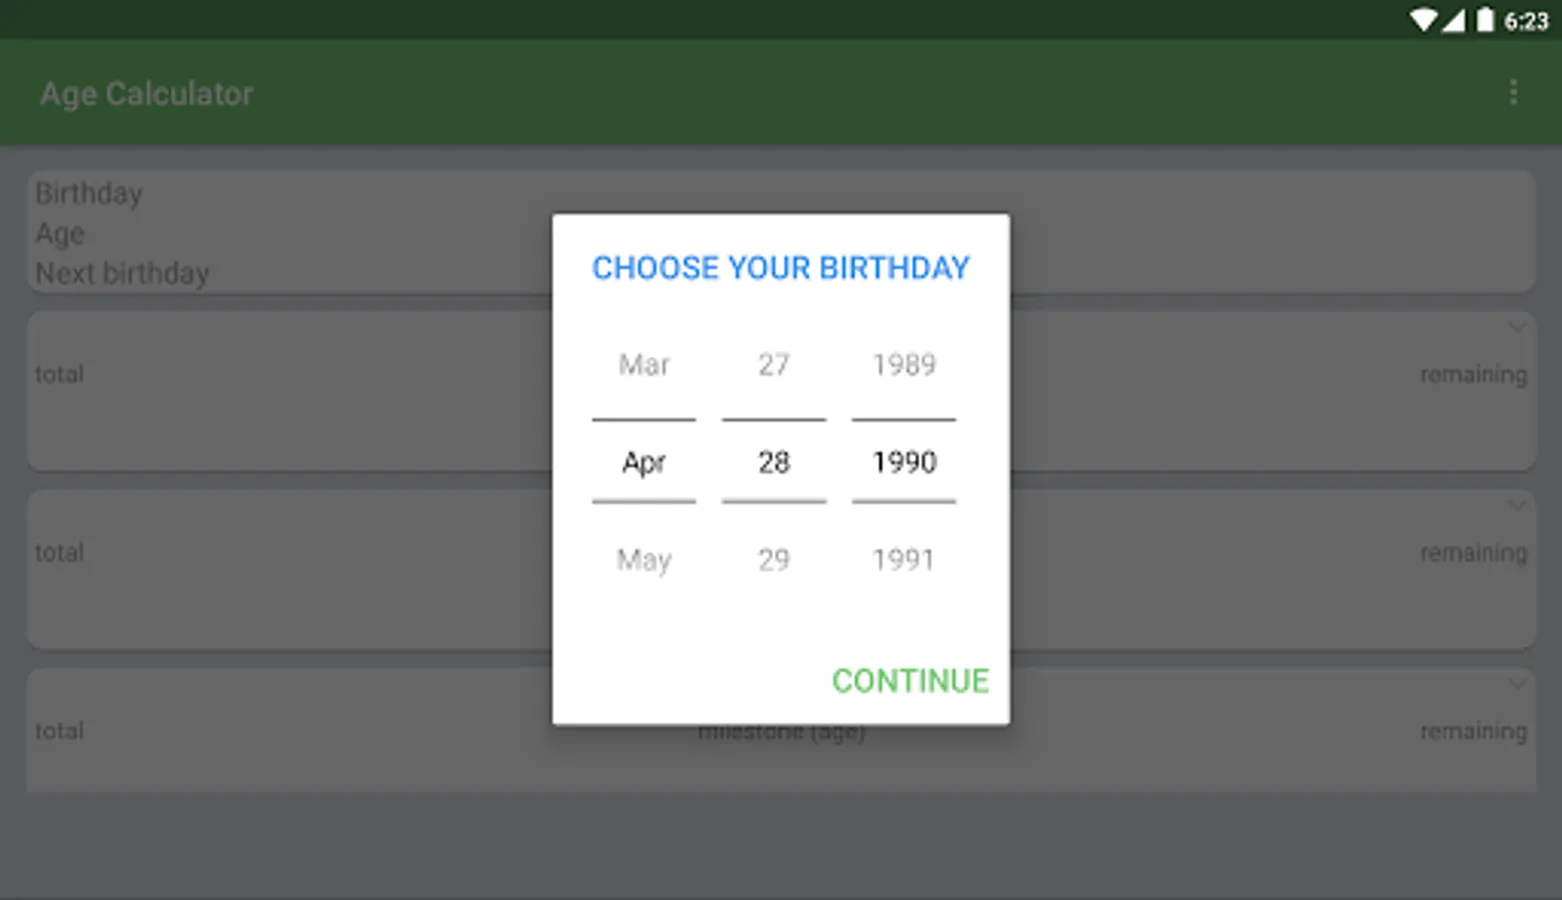This screenshot has width=1562, height=900.
Task: Tap the selected day 28 field
Action: pyautogui.click(x=774, y=462)
